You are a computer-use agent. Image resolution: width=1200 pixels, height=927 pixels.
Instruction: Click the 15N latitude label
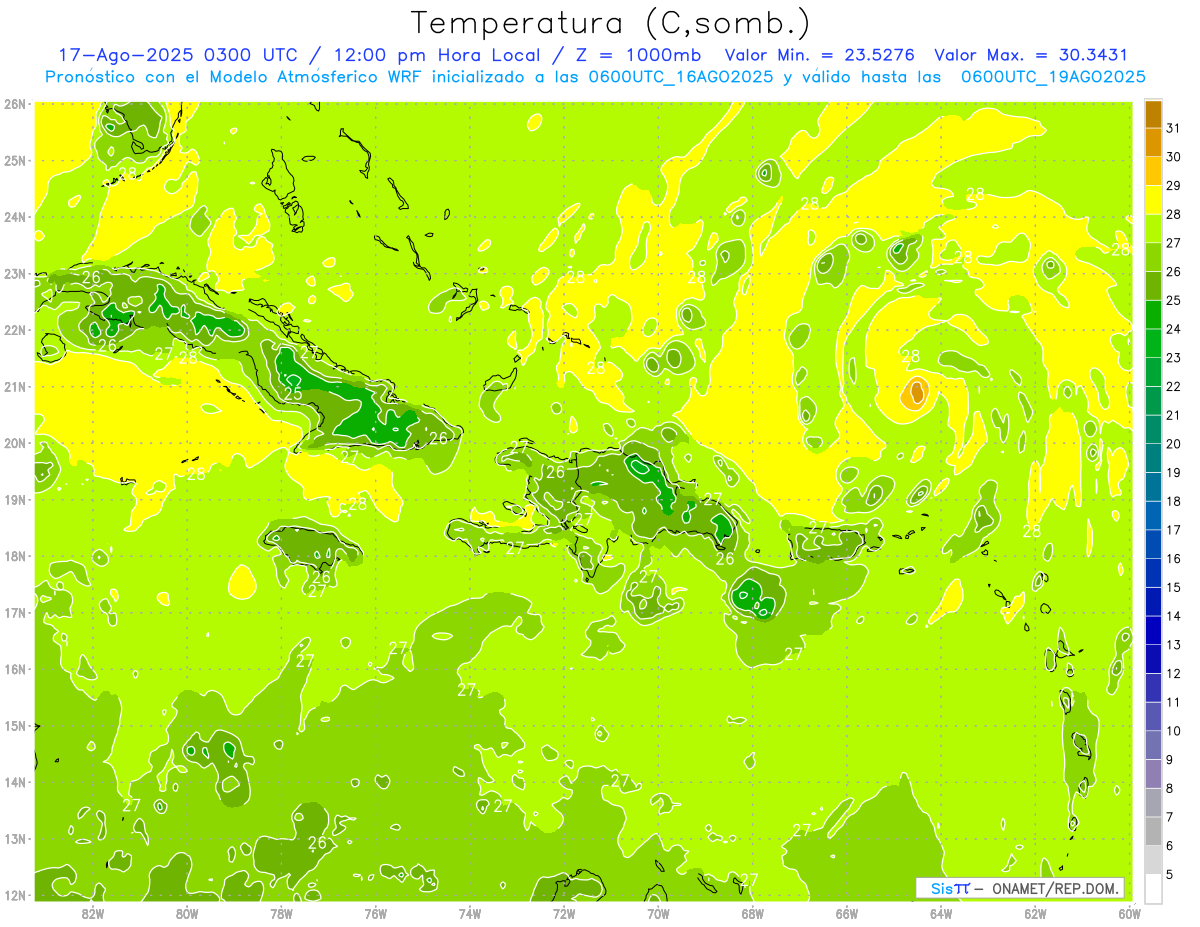(16, 725)
